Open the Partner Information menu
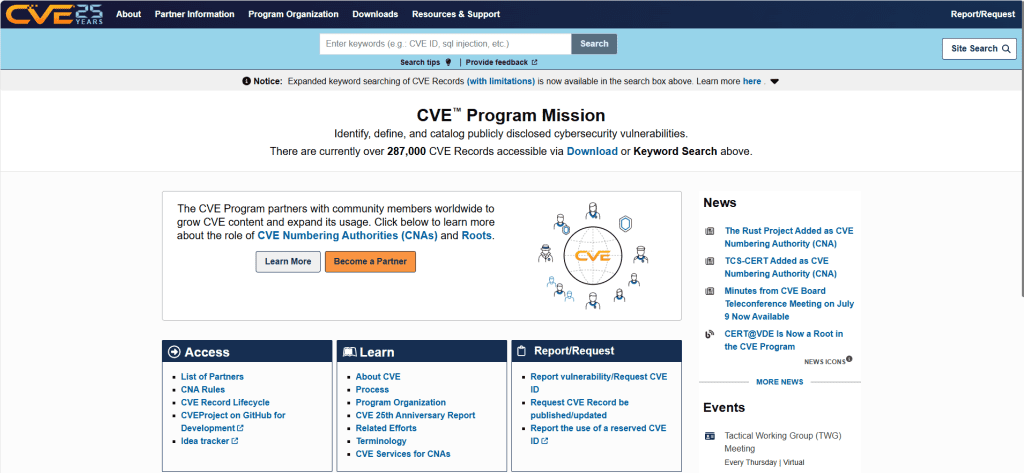Viewport: 1024px width, 473px height. coord(195,14)
